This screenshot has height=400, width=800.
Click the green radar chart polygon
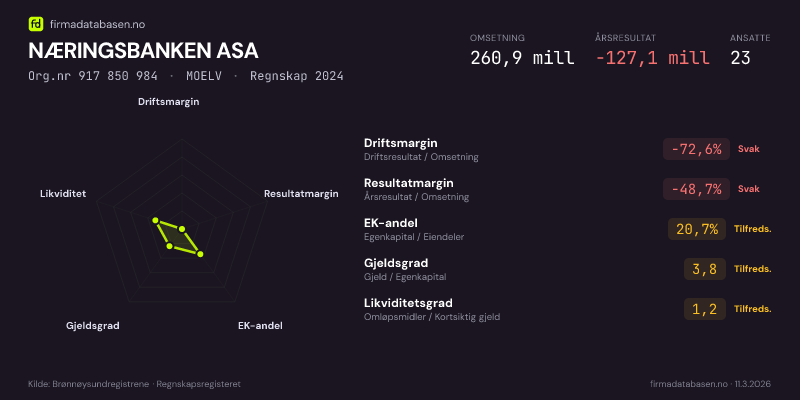click(x=176, y=236)
